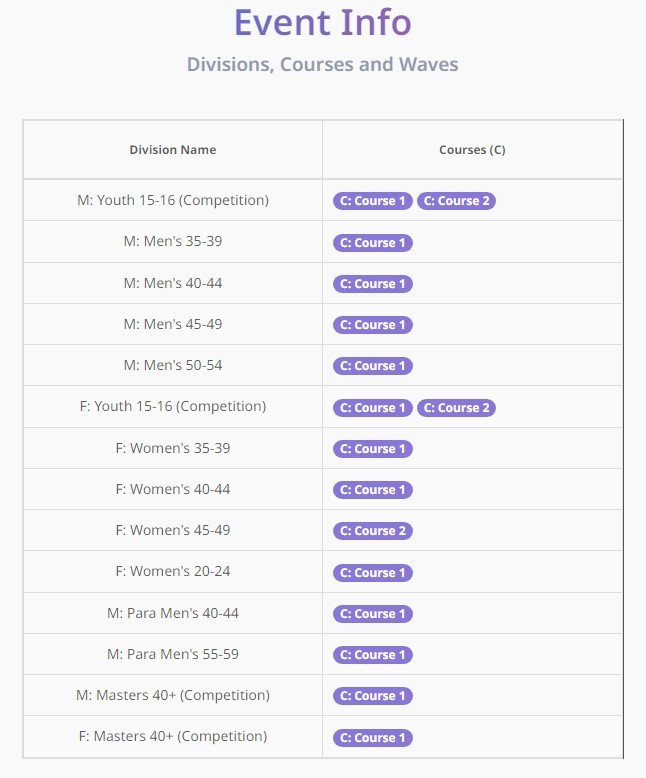Screen dimensions: 646x778
Task: Select Course 1 badge for Para Men's 55-59
Action: tap(373, 655)
